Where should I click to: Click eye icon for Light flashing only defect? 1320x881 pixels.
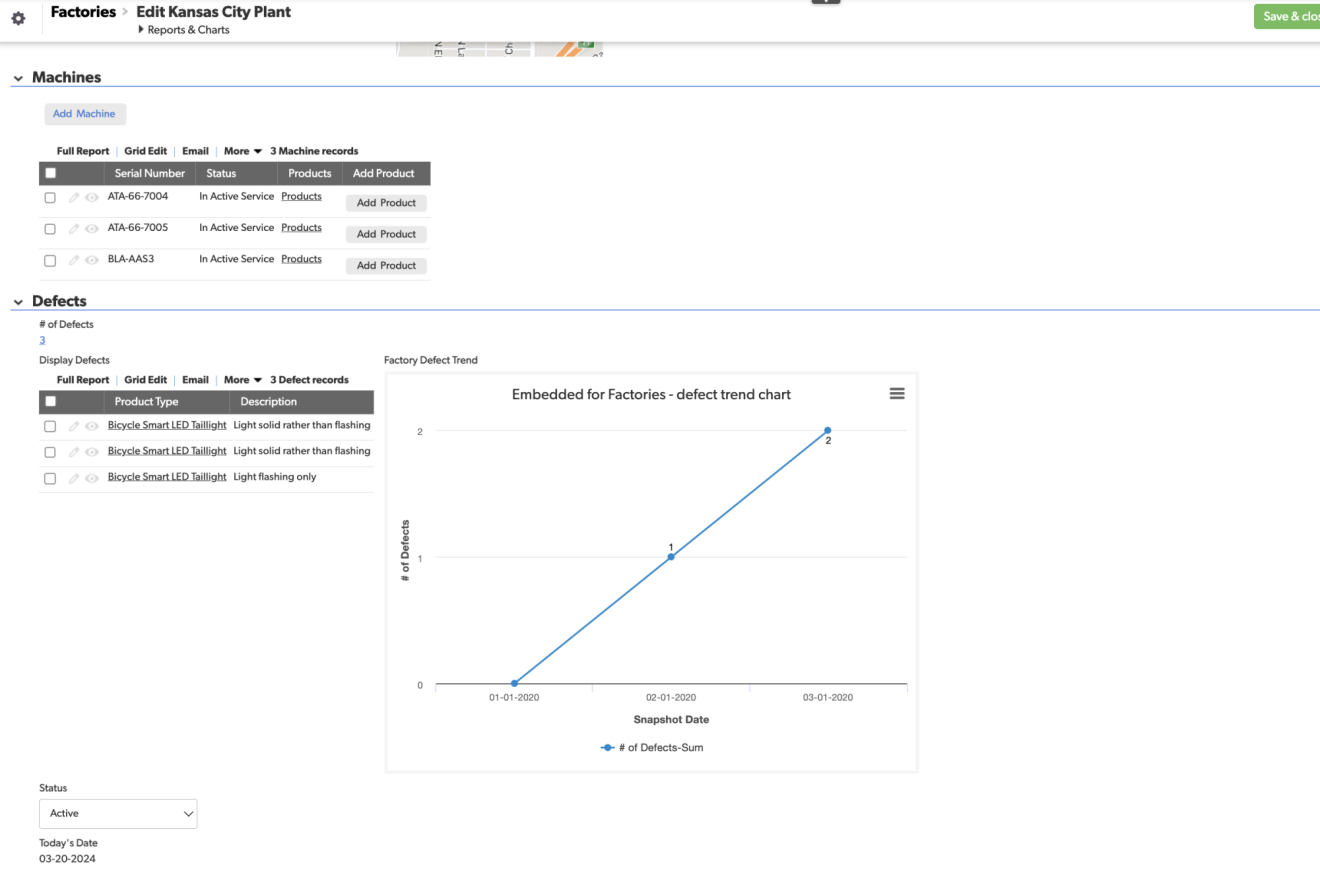(x=92, y=478)
